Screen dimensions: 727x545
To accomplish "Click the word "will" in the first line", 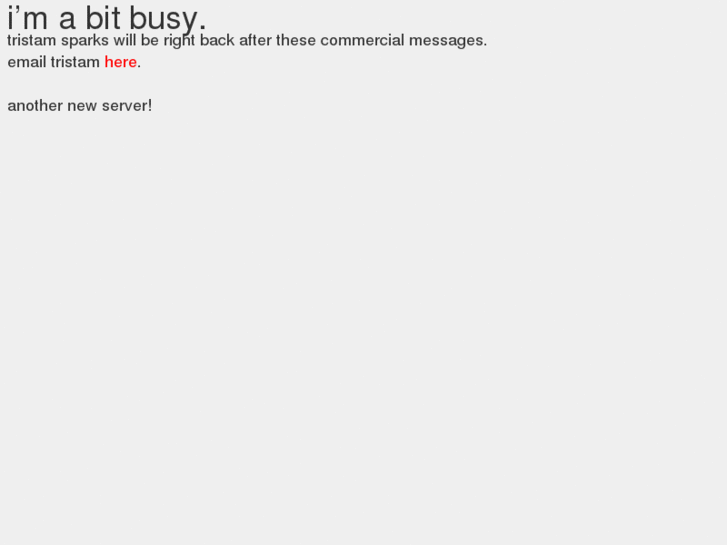I will tap(125, 40).
